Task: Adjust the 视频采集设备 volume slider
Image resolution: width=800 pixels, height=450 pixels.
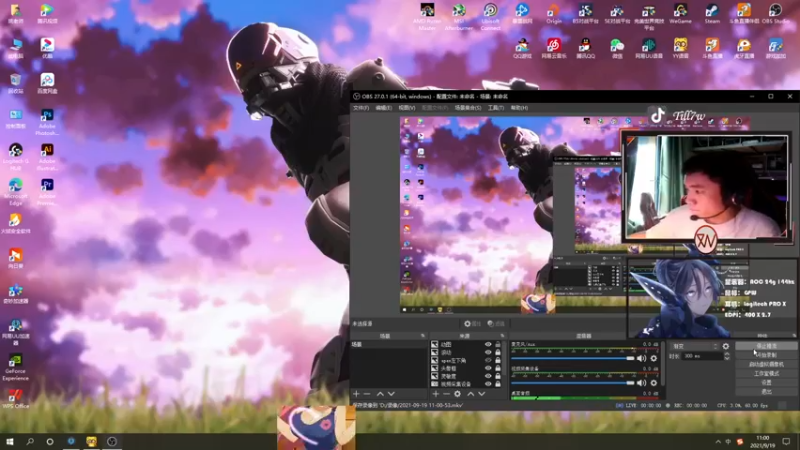Action: tap(572, 383)
